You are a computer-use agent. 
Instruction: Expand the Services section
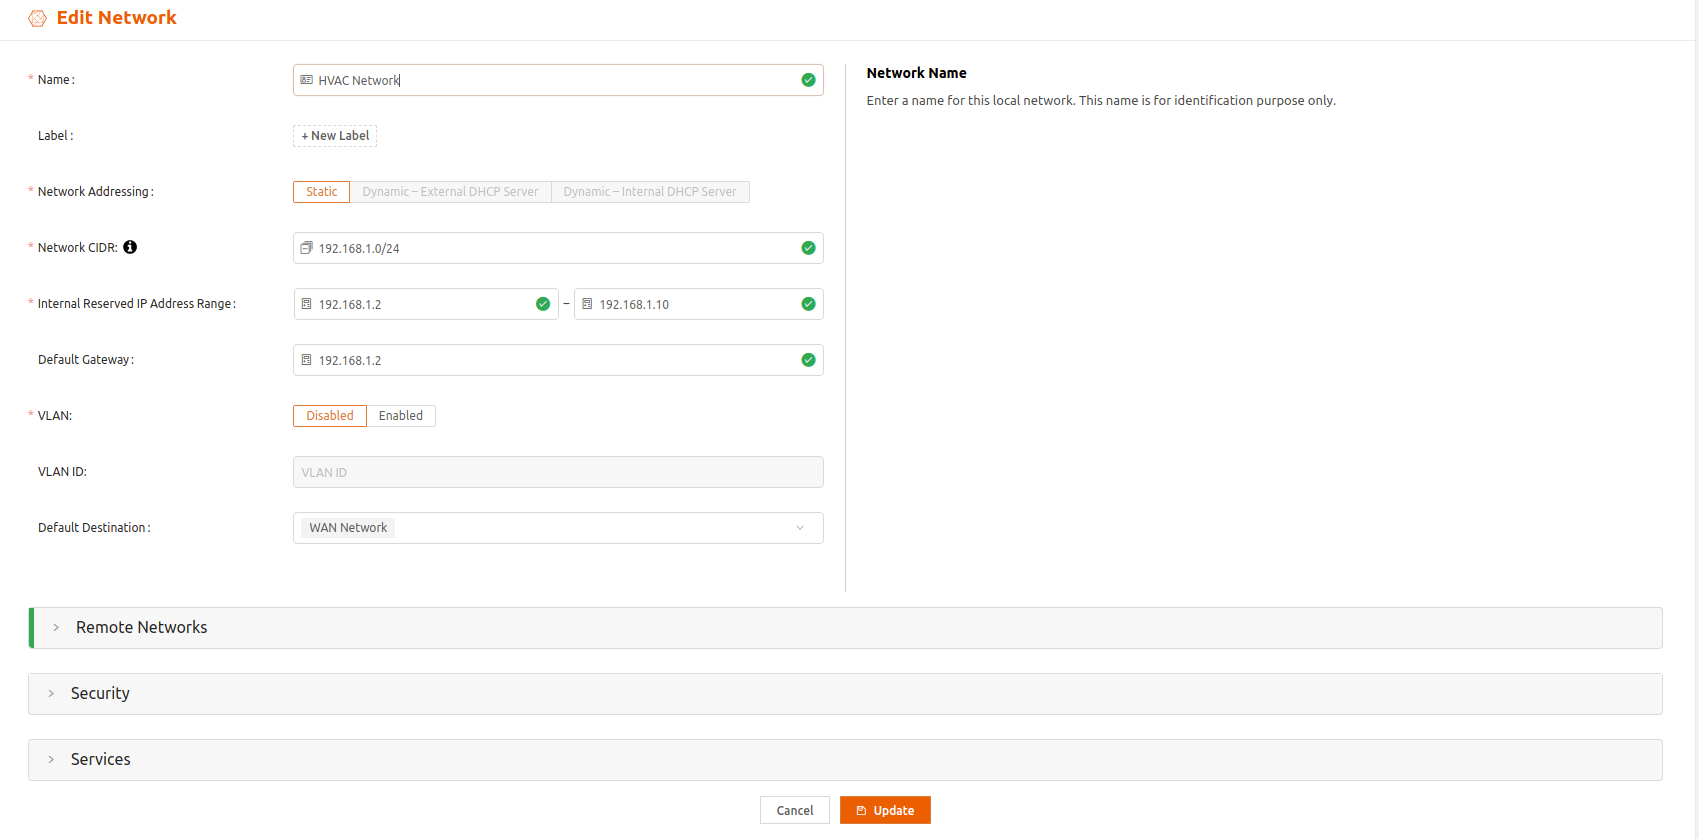pos(846,760)
